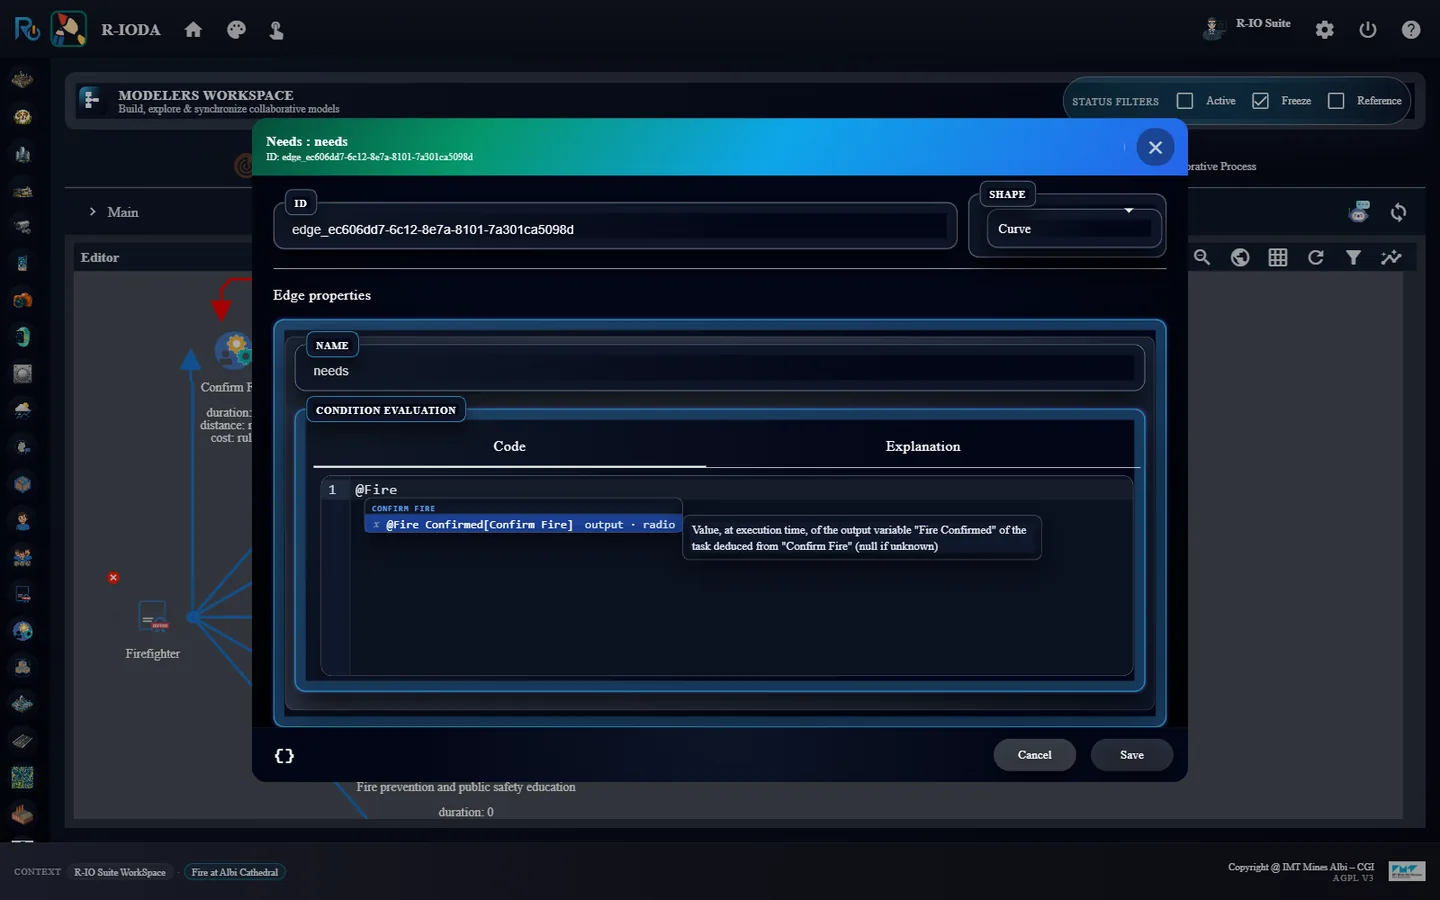The height and width of the screenshot is (900, 1440).
Task: Select the city buildings sidebar icon
Action: tap(22, 154)
